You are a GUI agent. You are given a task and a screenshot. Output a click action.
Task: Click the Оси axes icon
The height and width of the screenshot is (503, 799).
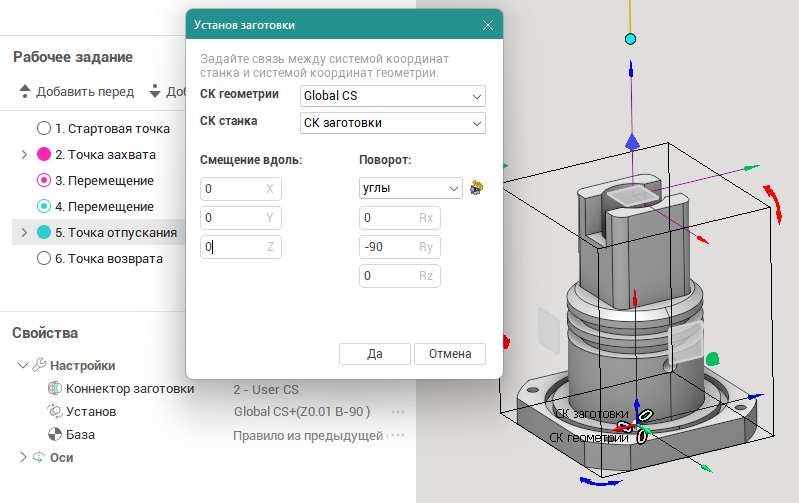[x=40, y=457]
